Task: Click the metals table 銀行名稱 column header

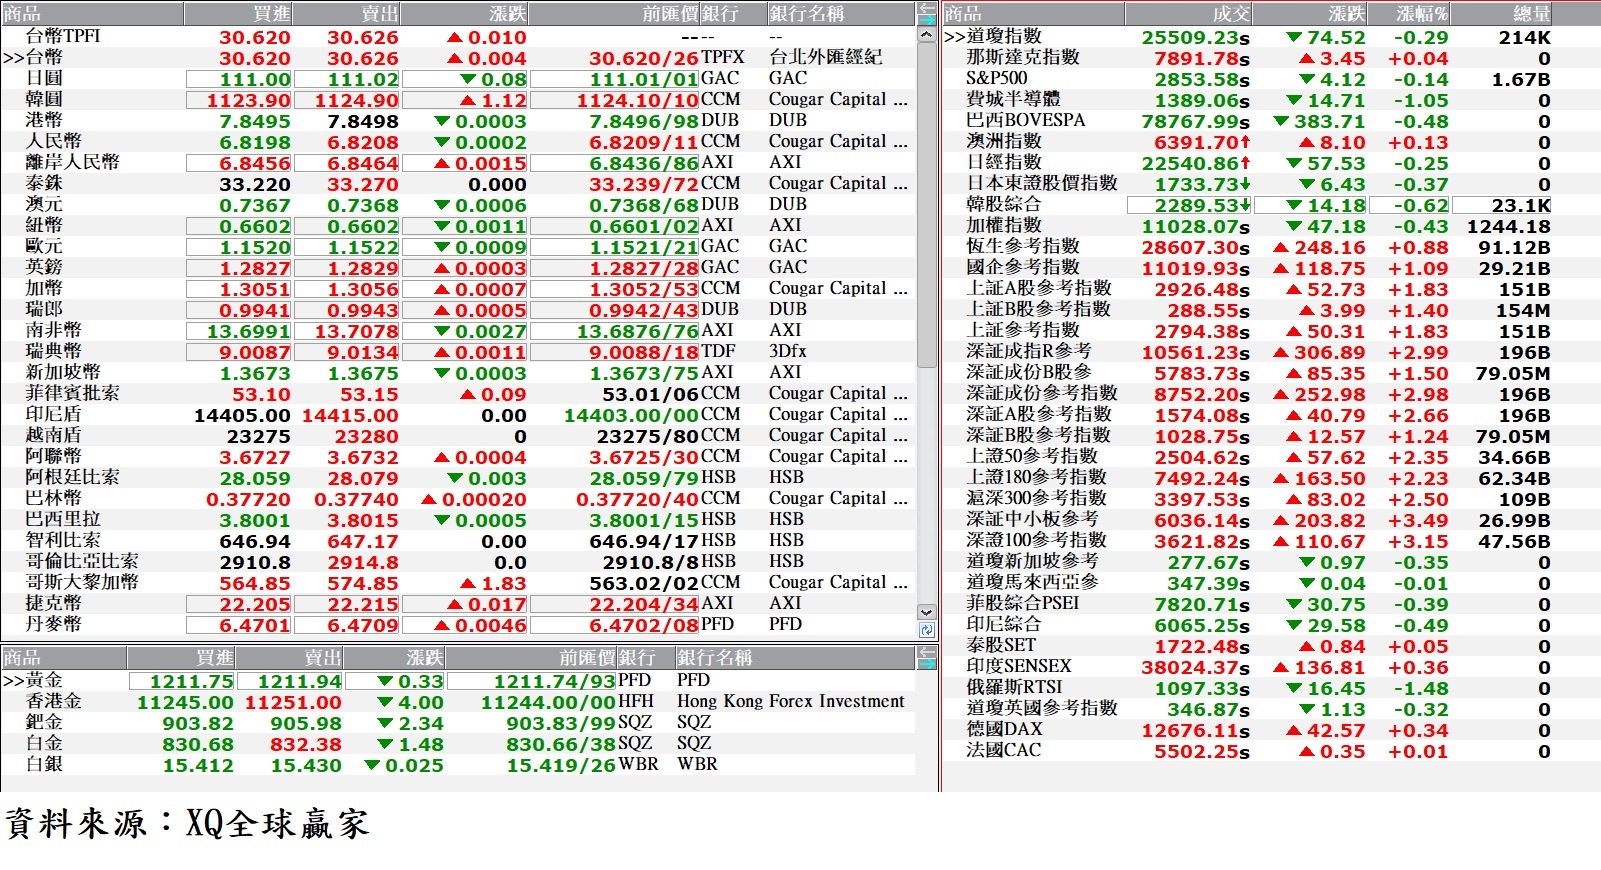Action: tap(795, 658)
